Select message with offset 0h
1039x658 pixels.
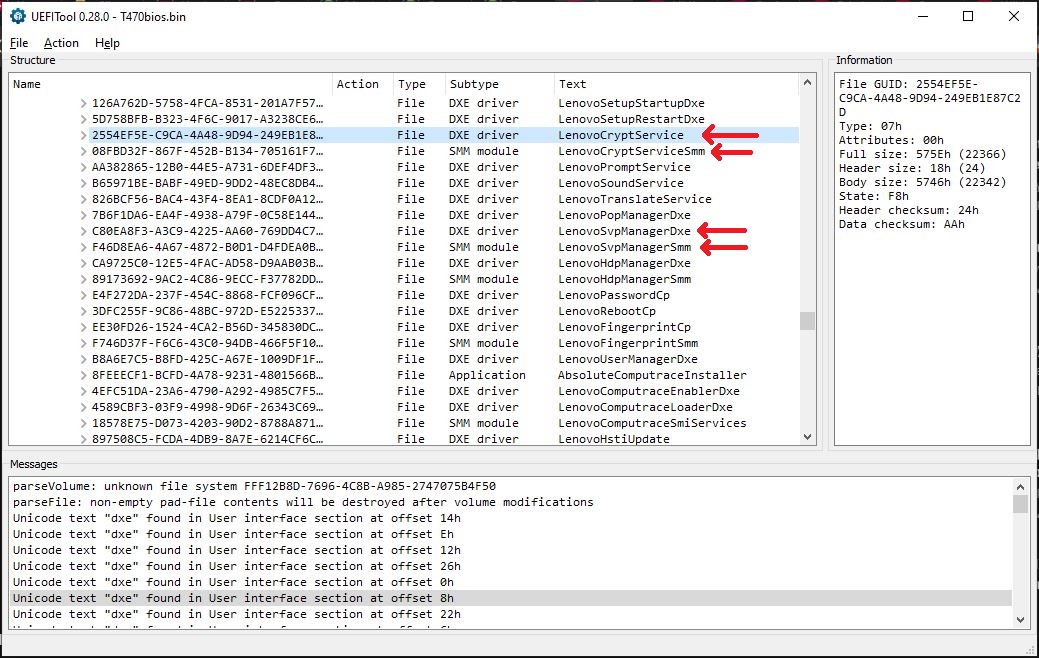233,582
